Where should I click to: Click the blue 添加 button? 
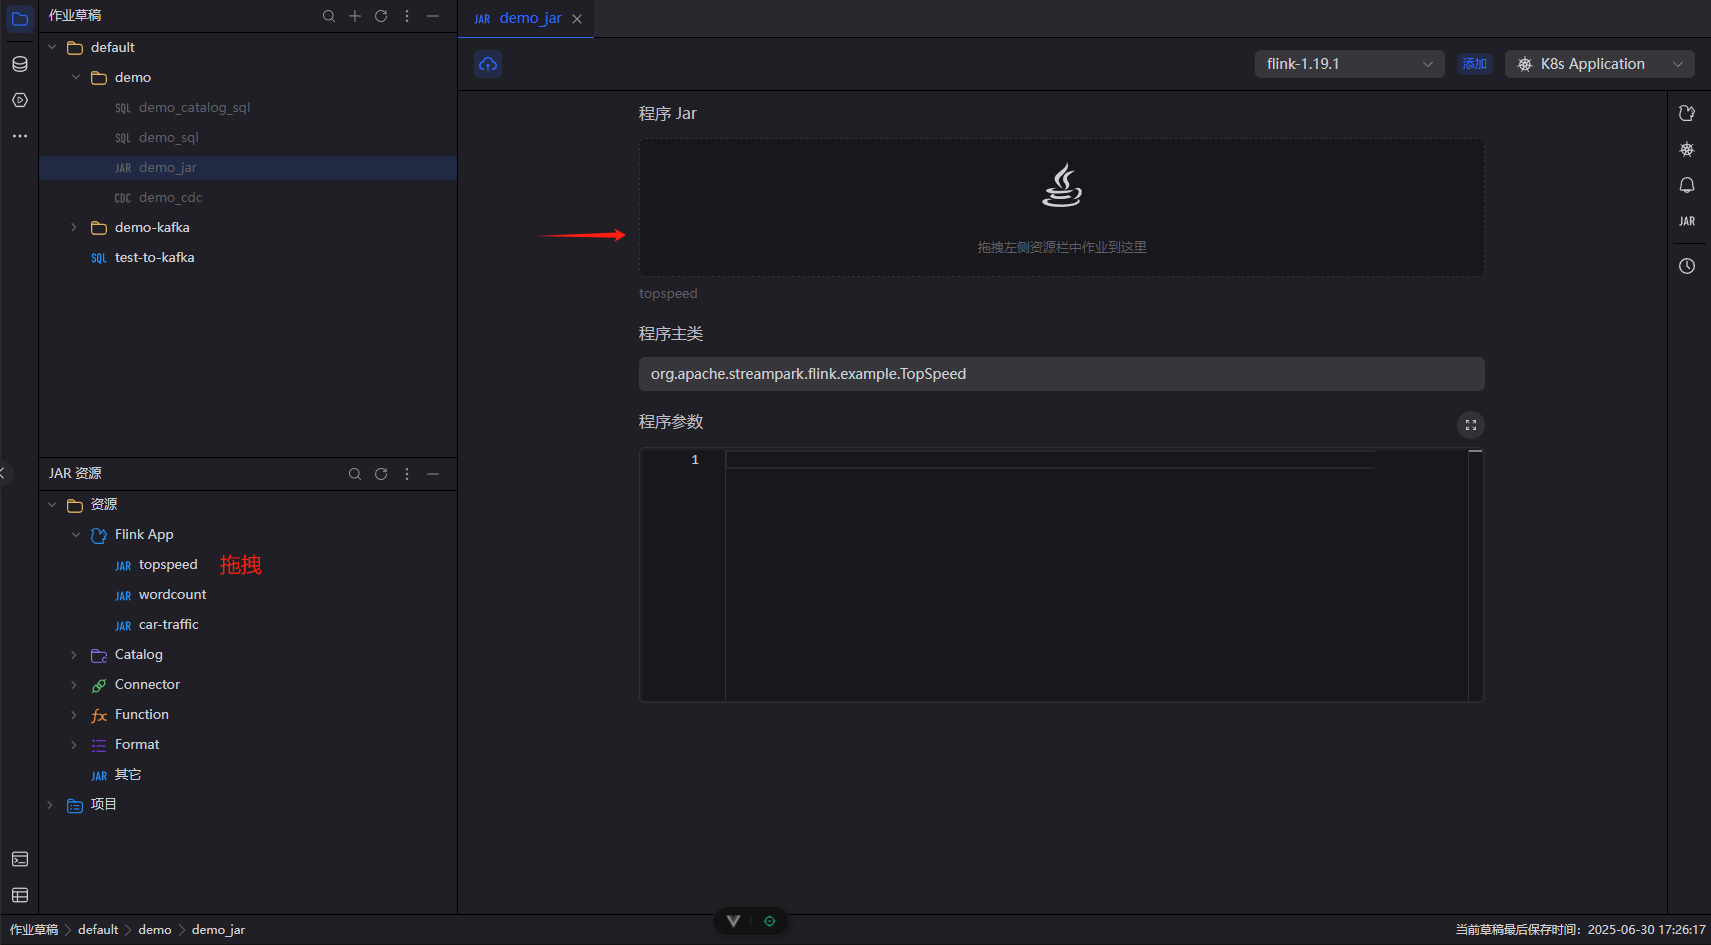[x=1475, y=64]
